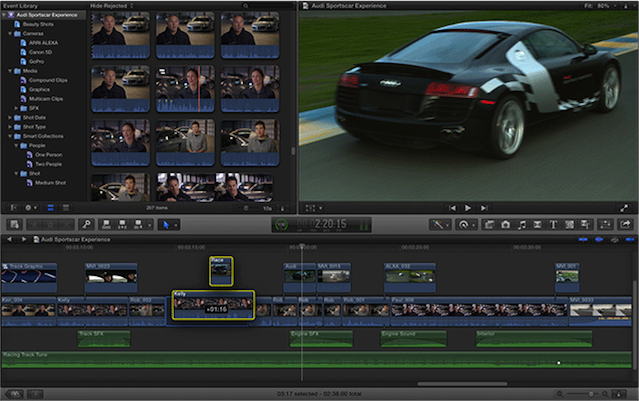
Task: Select the GoPro collection
Action: [x=36, y=62]
